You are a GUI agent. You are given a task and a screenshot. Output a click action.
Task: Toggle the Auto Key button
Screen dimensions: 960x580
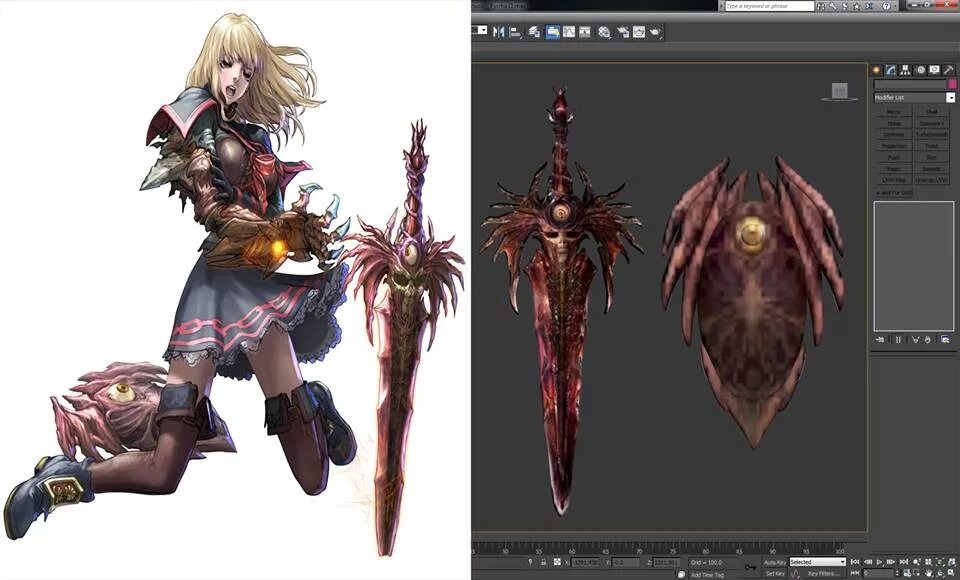[774, 562]
